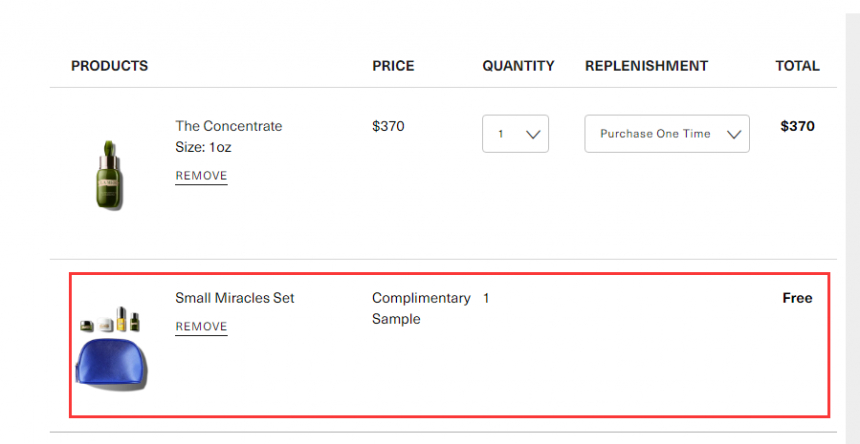Click the Free total label
Viewport: 860px width, 444px height.
(x=797, y=298)
